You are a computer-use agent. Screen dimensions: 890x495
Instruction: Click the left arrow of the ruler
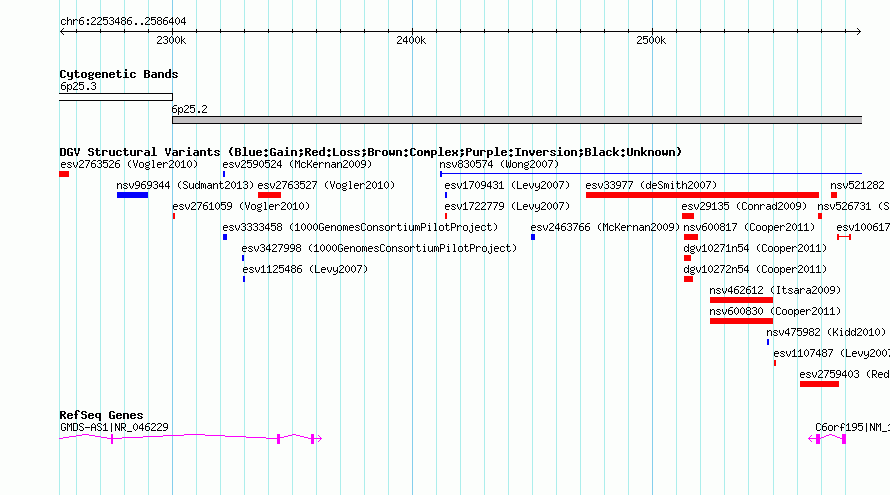[62, 31]
